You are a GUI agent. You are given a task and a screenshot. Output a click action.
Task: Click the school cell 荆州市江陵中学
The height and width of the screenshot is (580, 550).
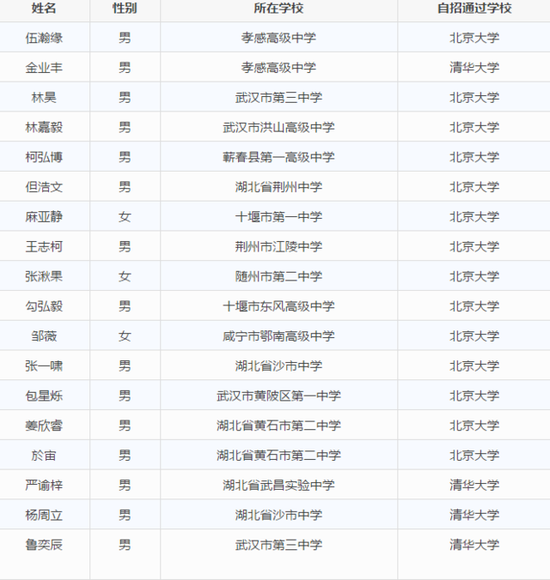pyautogui.click(x=279, y=247)
